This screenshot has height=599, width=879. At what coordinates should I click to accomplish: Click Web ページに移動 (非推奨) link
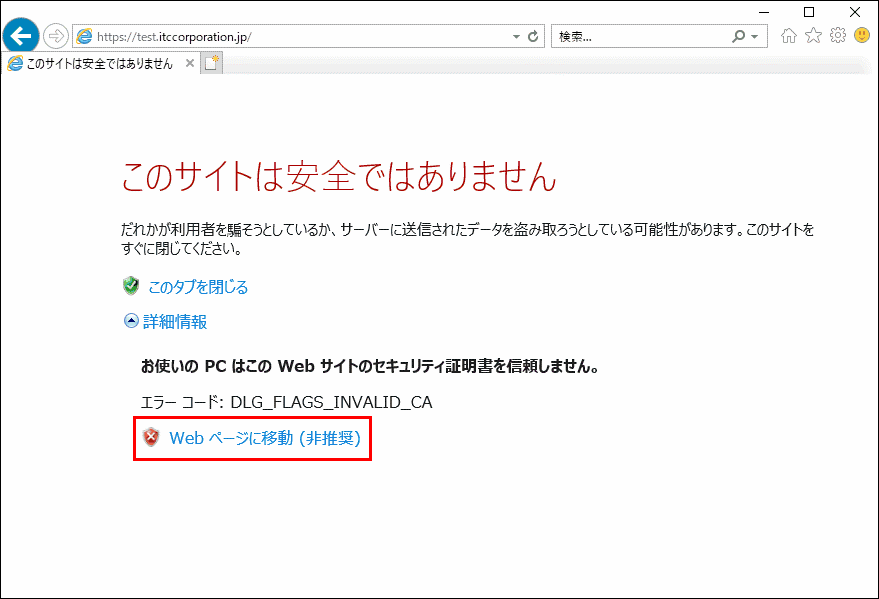point(265,438)
